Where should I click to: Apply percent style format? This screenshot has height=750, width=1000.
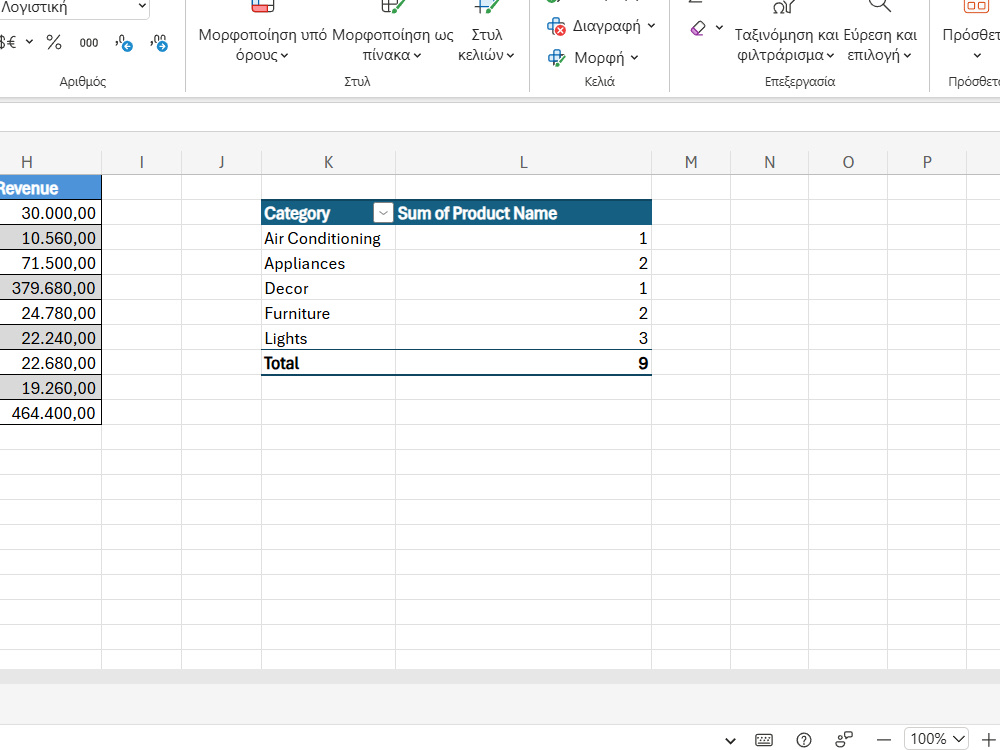[54, 43]
